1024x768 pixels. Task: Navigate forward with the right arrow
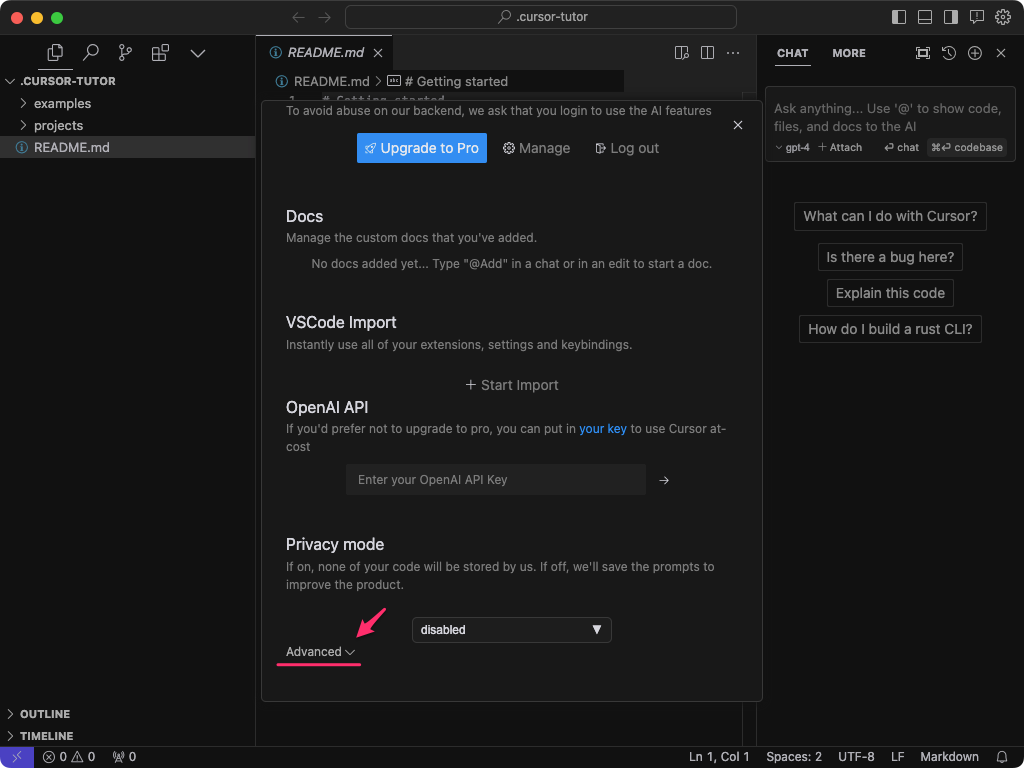[x=324, y=17]
